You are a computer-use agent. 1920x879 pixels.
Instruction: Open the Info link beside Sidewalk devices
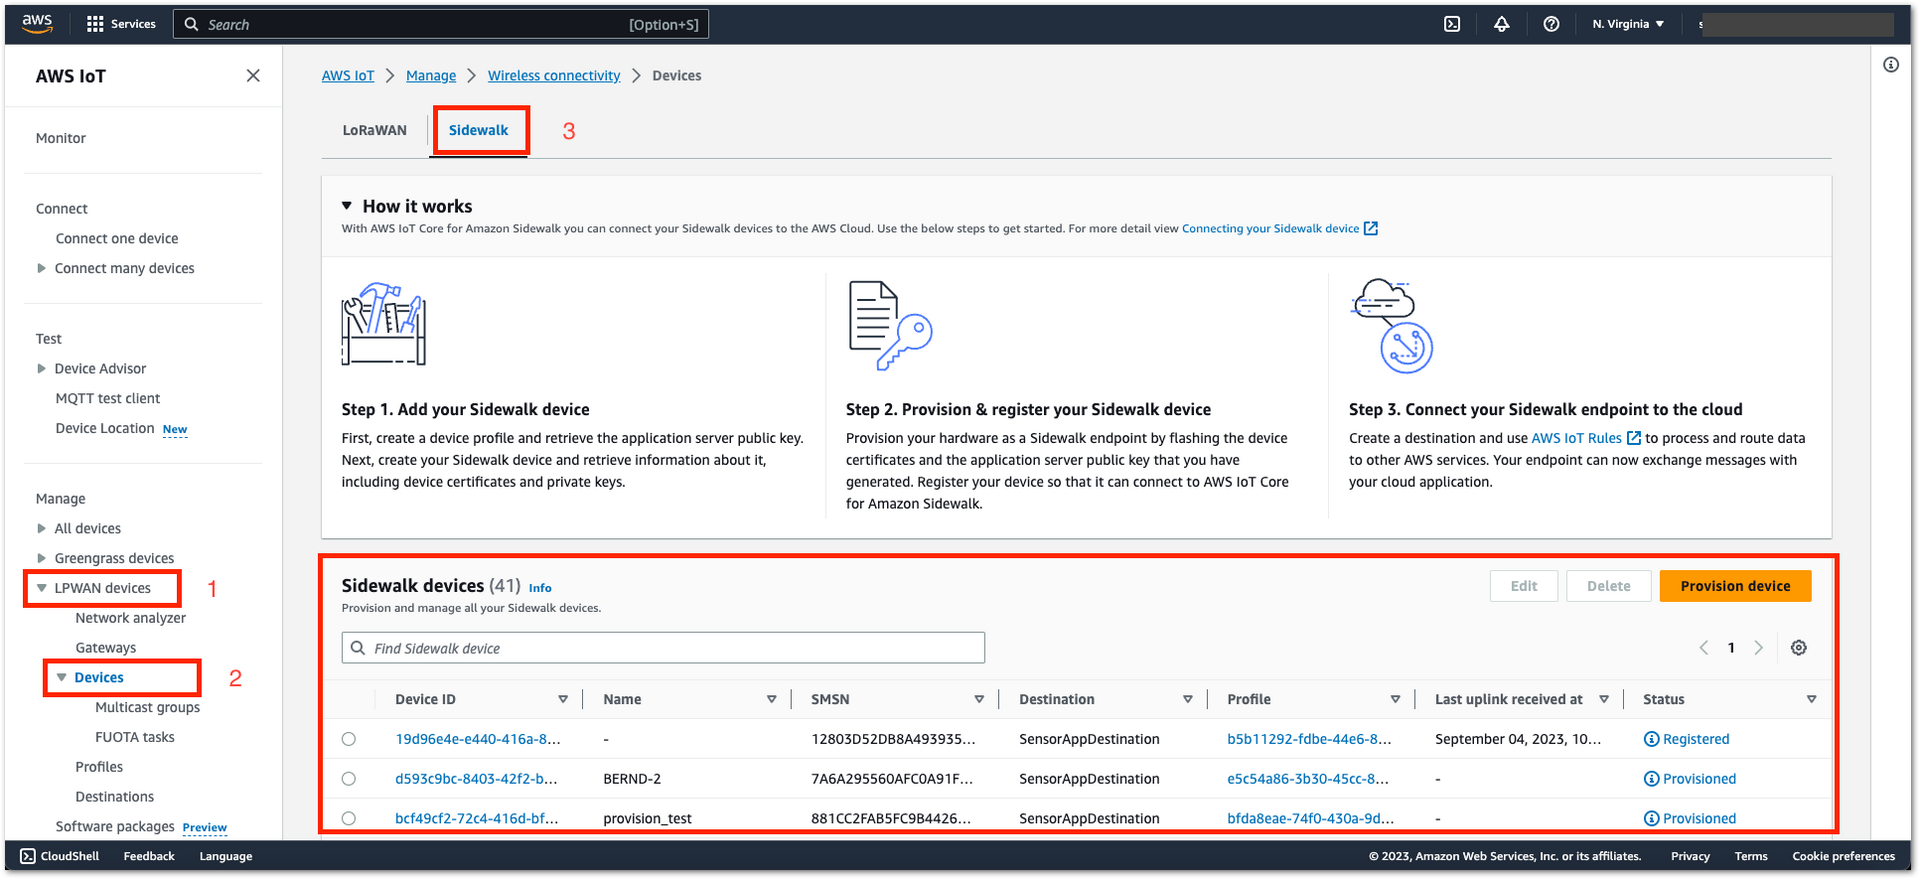(540, 588)
